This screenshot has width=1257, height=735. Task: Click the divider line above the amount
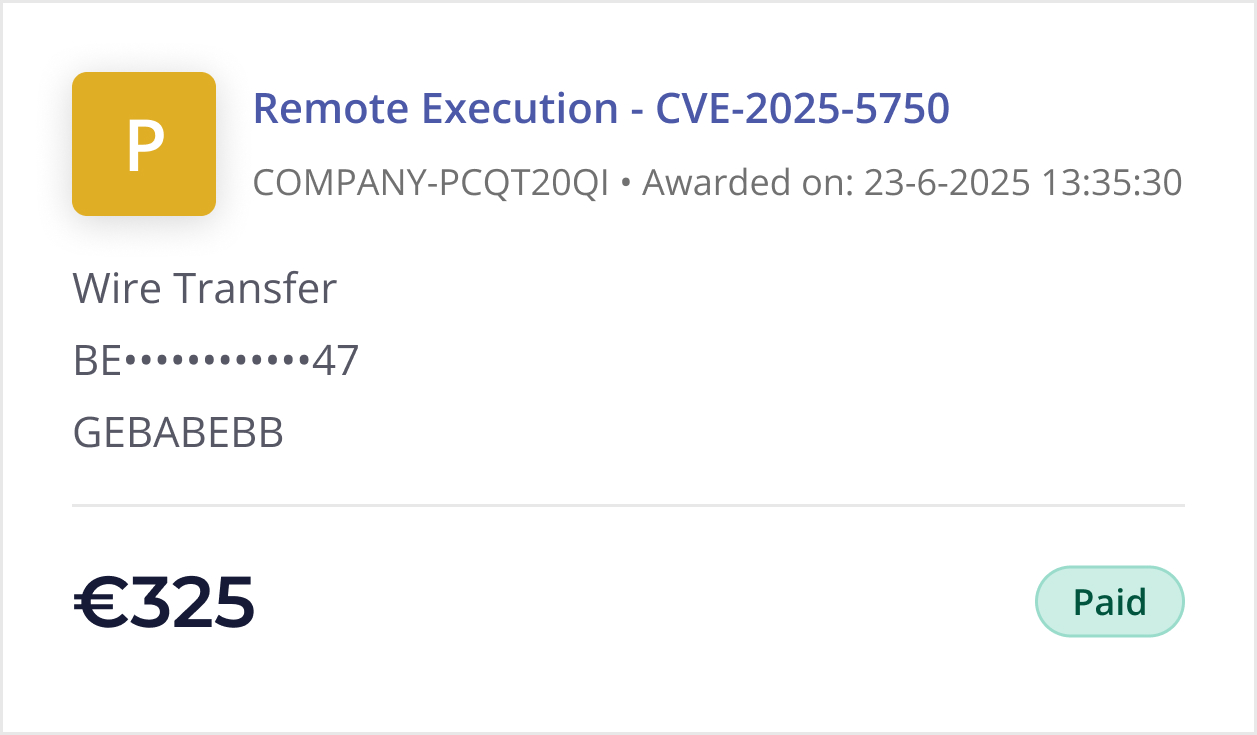pos(628,505)
